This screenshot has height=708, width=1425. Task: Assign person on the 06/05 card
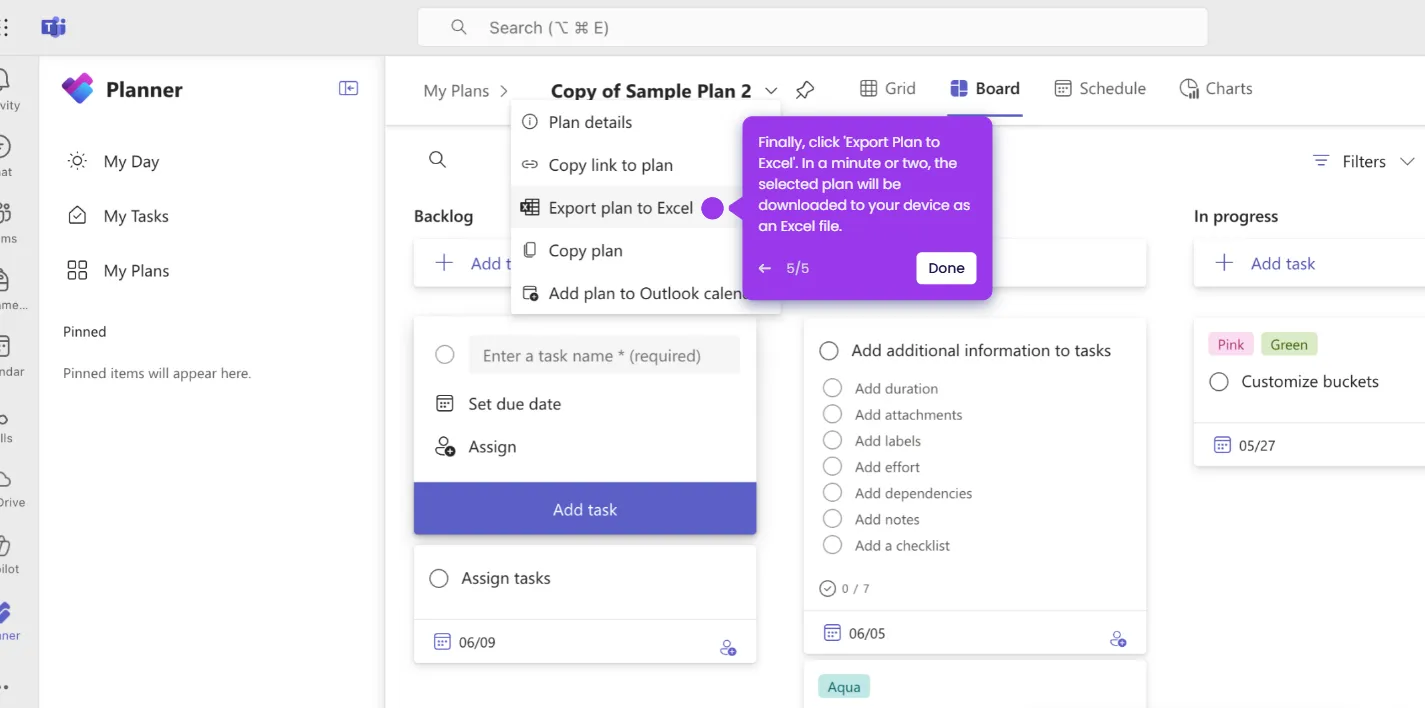(1118, 638)
